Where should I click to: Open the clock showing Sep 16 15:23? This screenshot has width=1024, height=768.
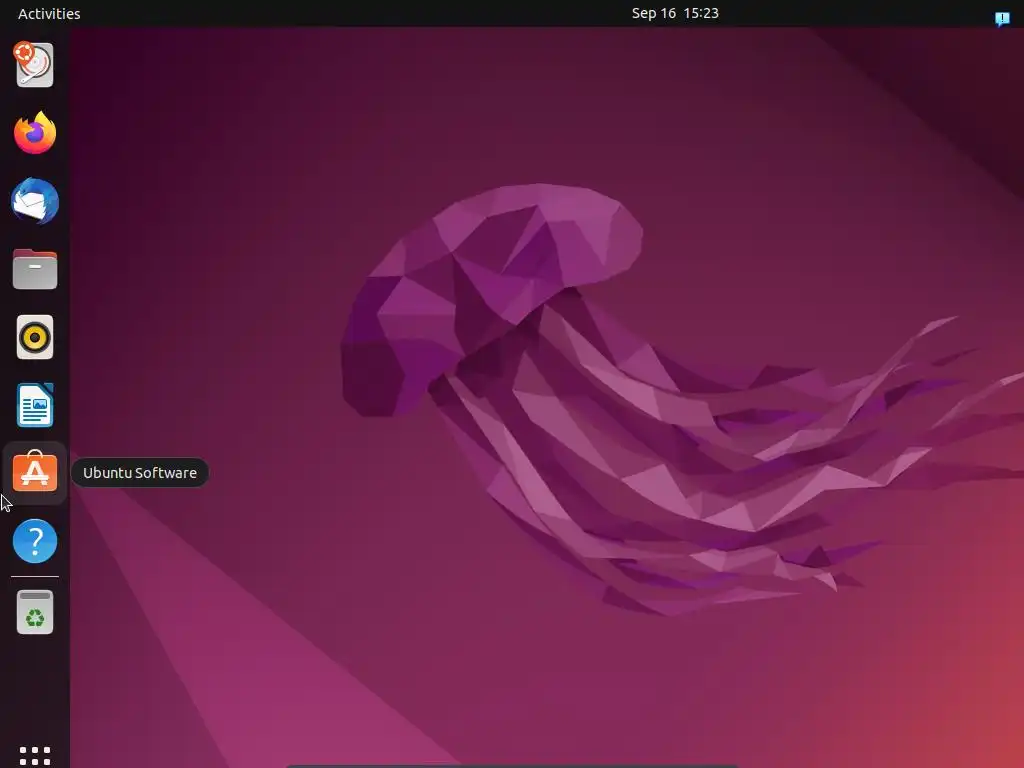(675, 13)
